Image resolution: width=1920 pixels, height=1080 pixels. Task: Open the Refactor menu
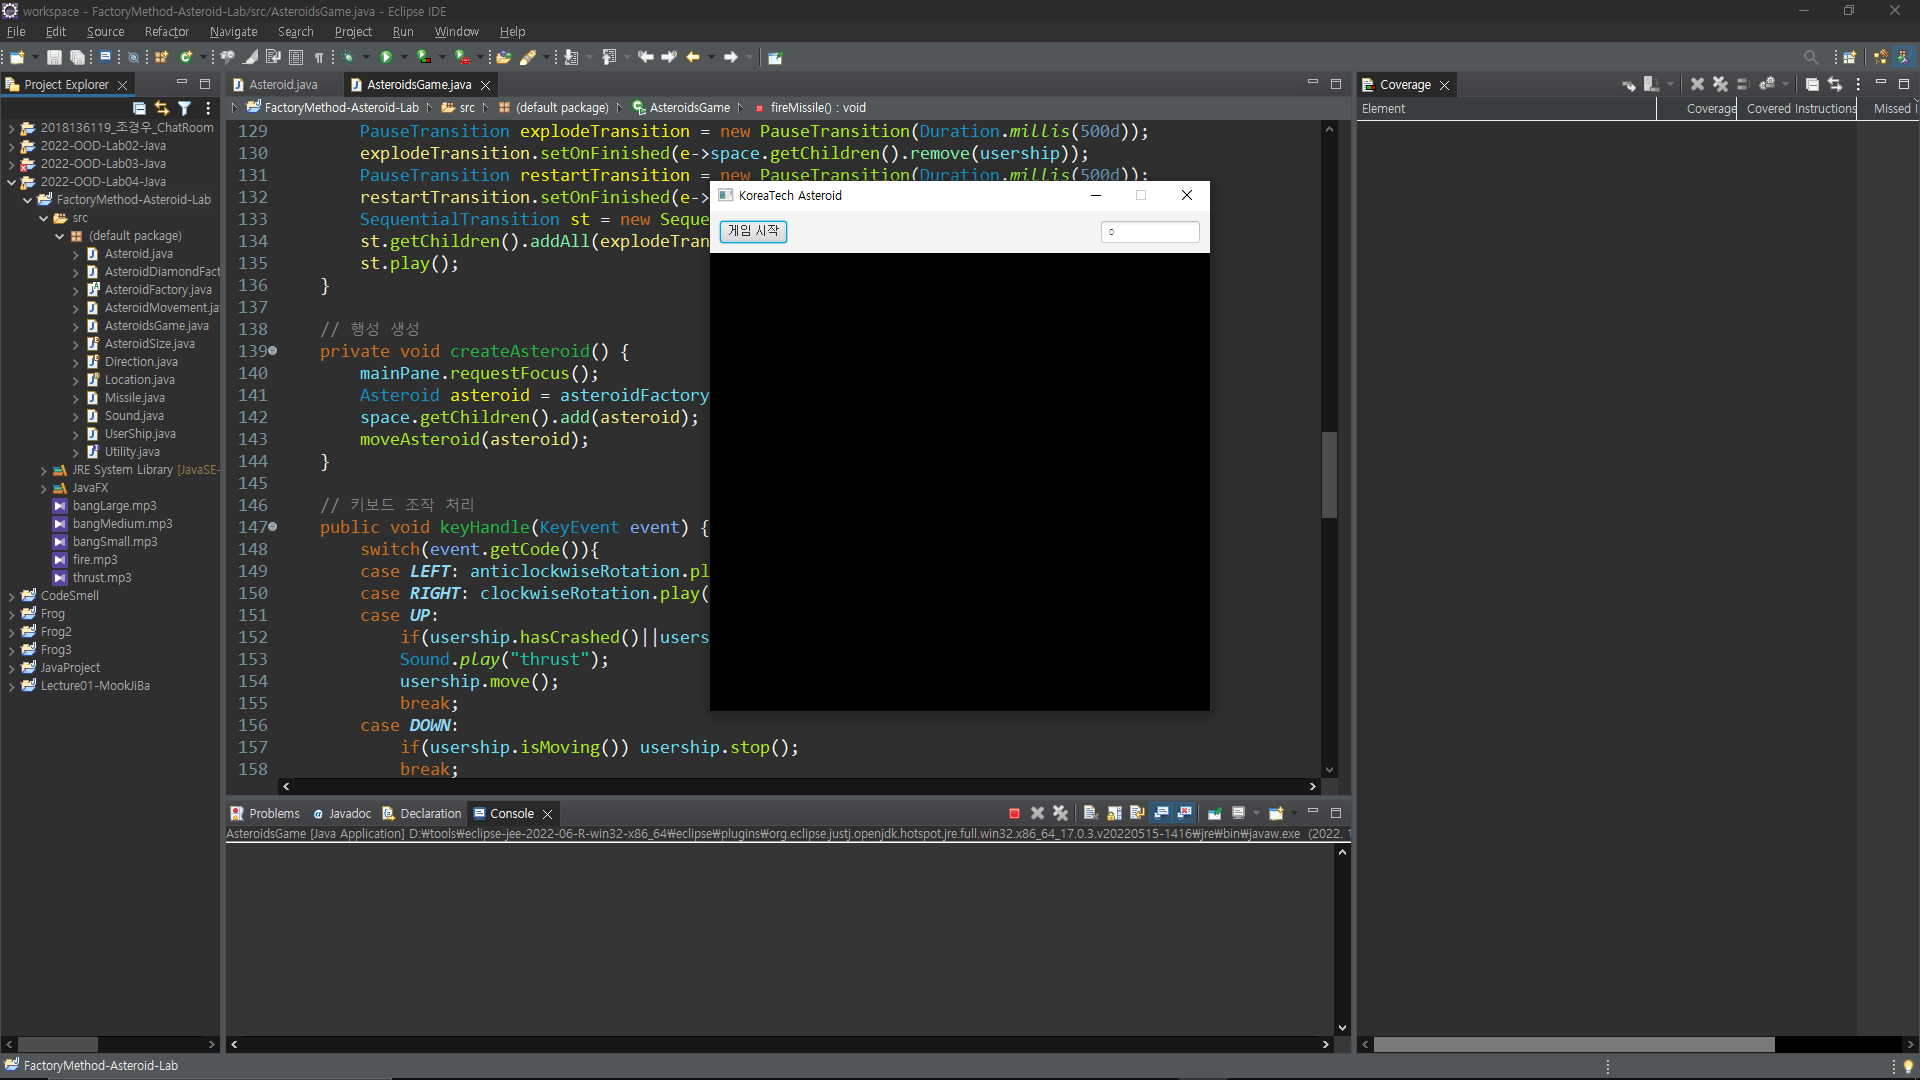[x=166, y=32]
